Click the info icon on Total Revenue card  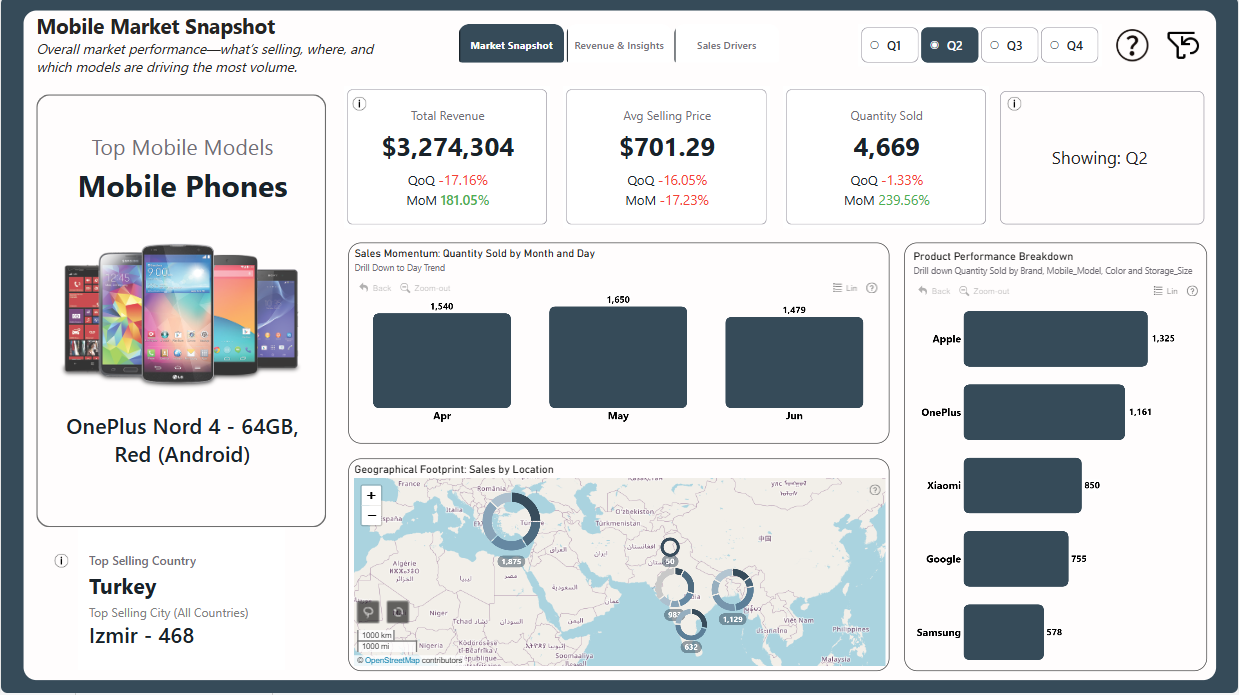click(x=360, y=104)
